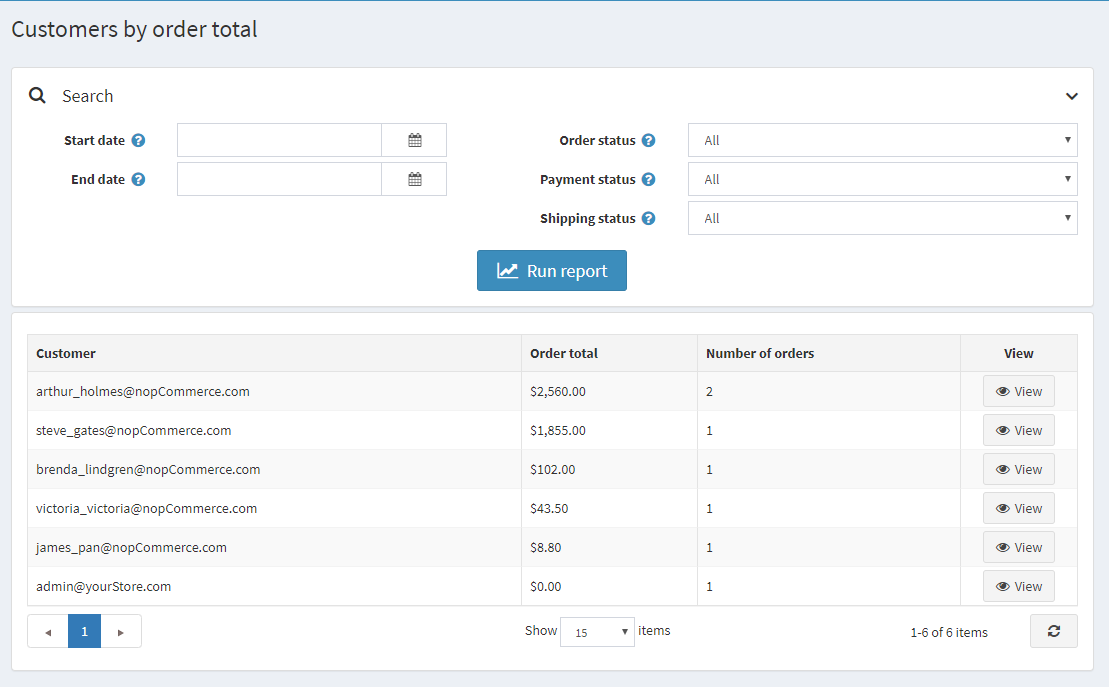The height and width of the screenshot is (687, 1109).
Task: Click the Start date input field
Action: coord(279,141)
